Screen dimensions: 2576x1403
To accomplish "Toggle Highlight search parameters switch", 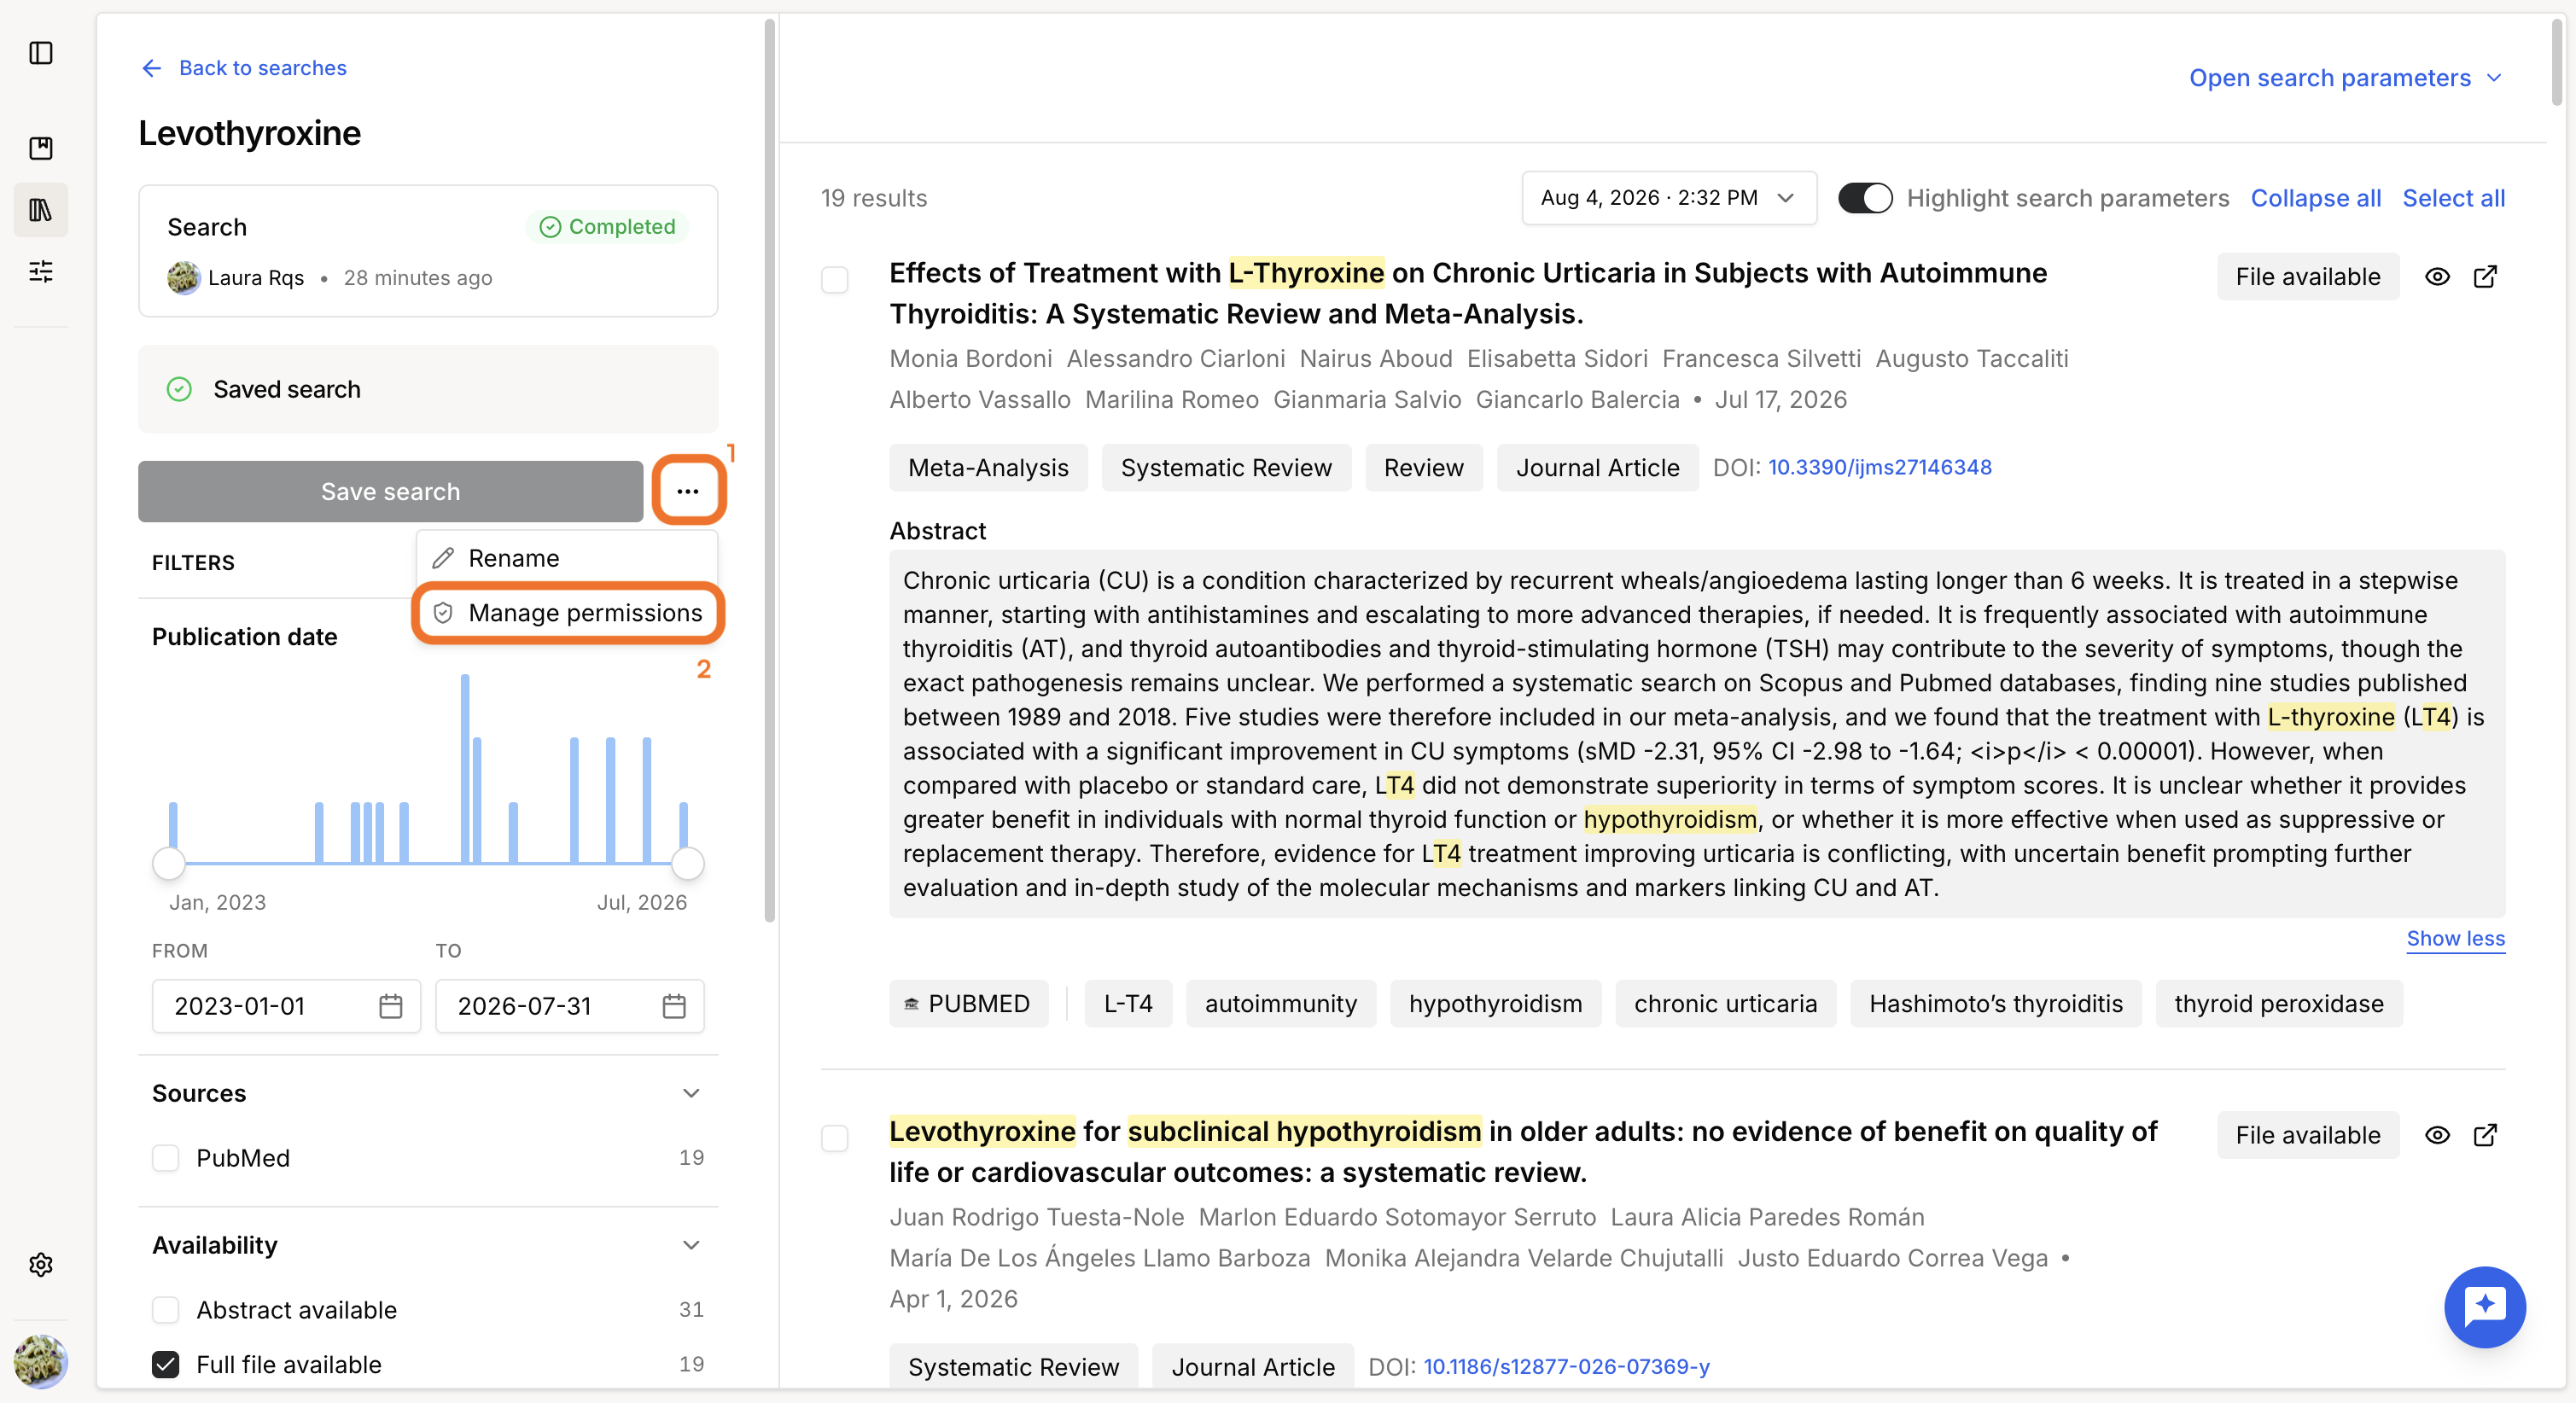I will tap(1865, 198).
